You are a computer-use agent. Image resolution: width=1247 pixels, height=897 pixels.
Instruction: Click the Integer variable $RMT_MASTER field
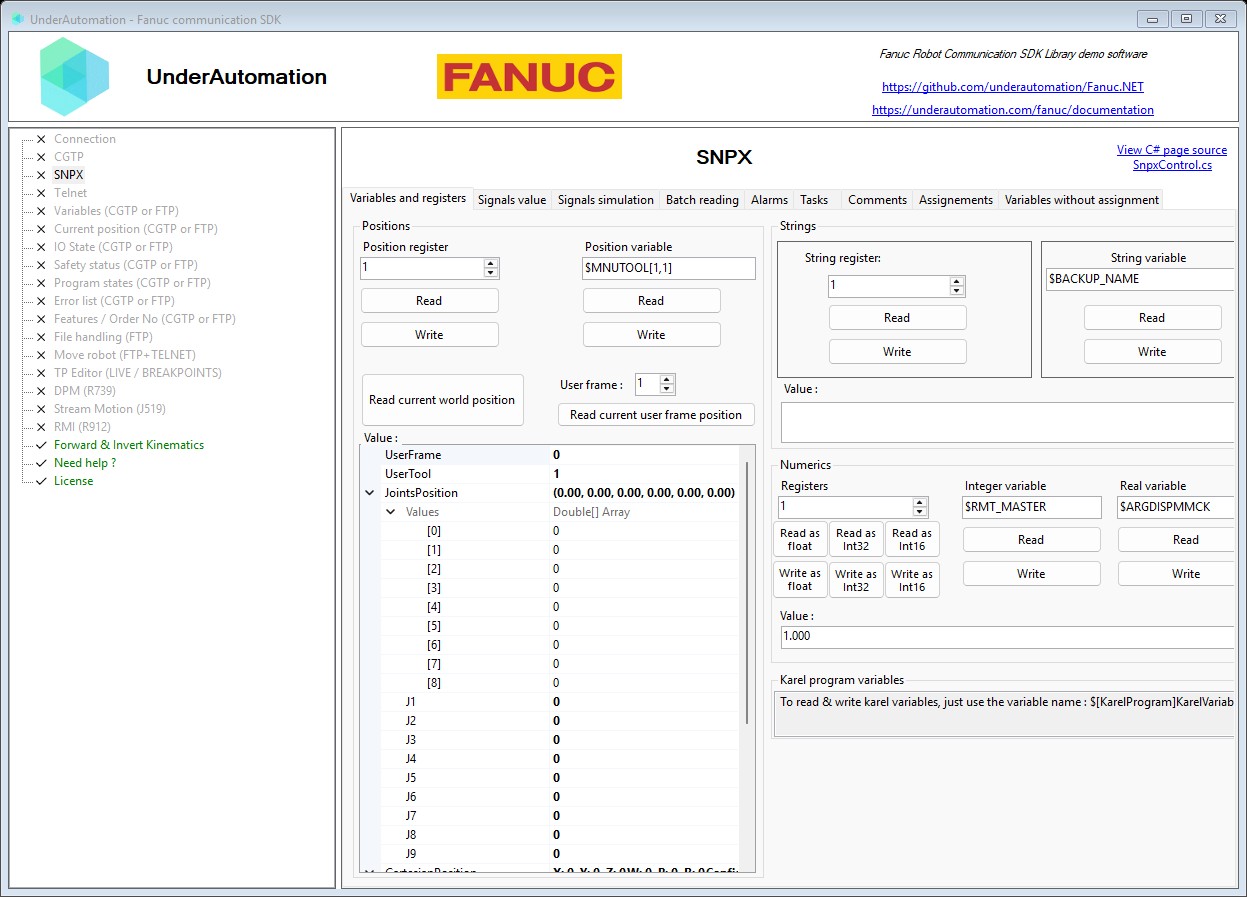tap(1031, 507)
